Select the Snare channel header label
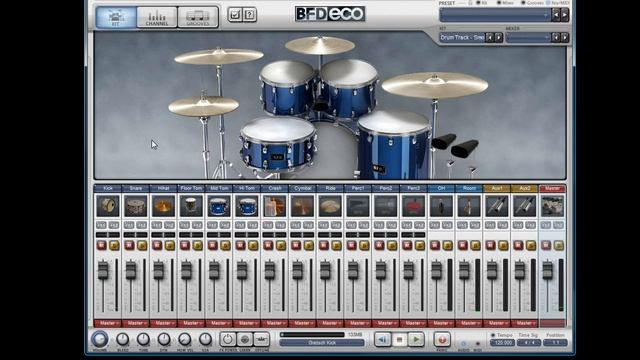 136,188
